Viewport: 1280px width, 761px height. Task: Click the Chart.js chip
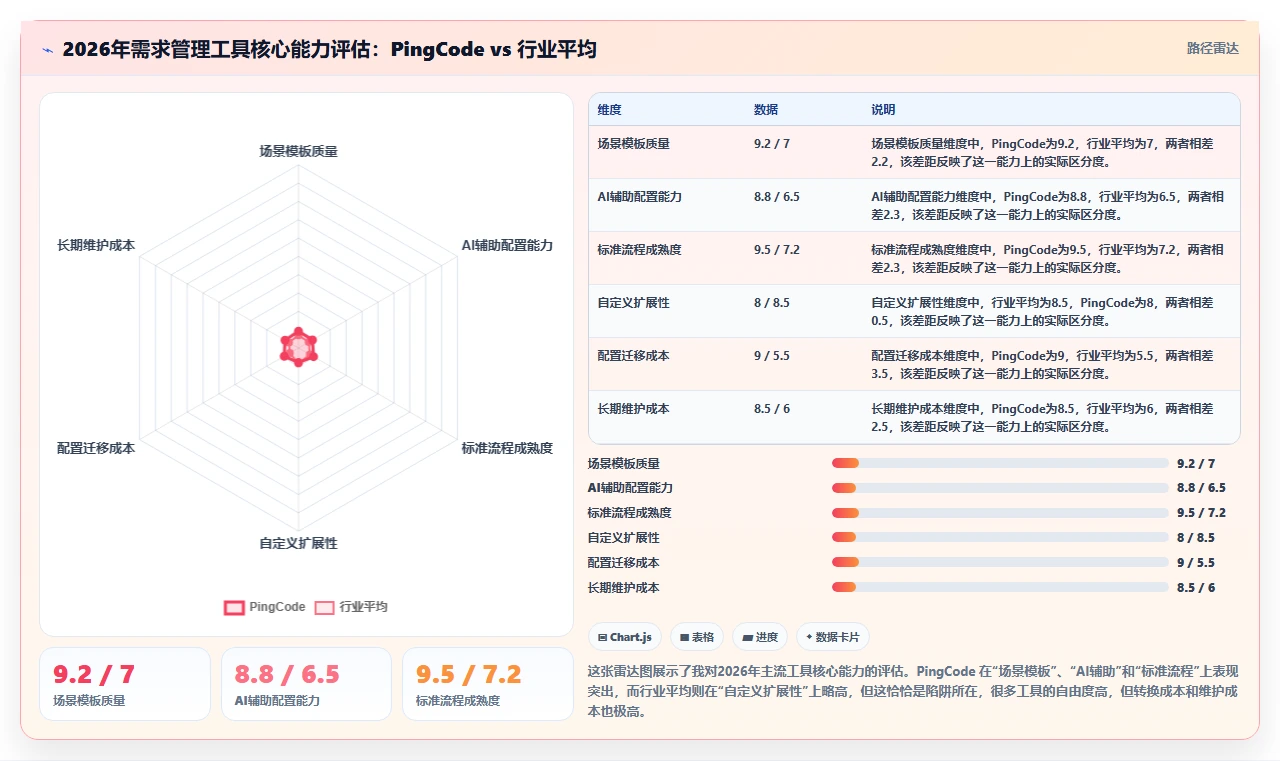tap(624, 637)
